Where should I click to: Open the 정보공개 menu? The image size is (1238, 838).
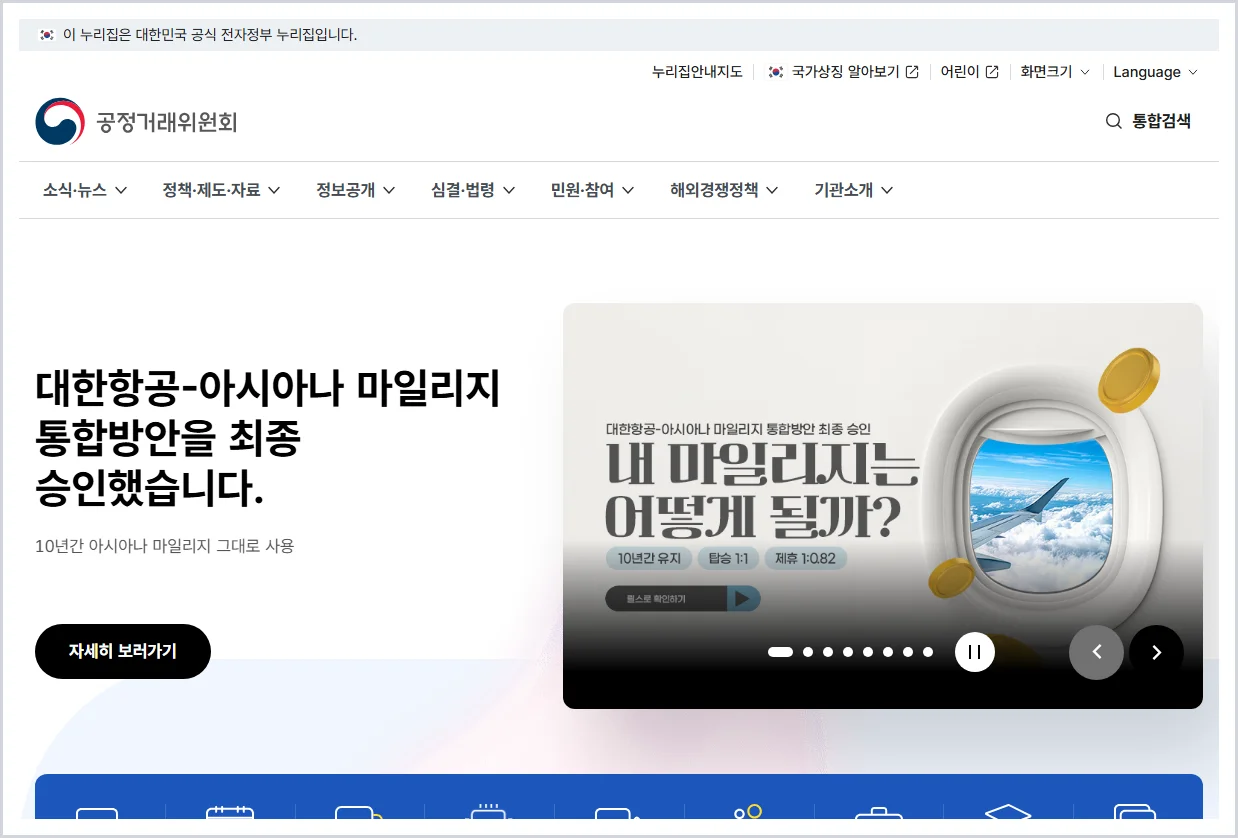[x=356, y=190]
